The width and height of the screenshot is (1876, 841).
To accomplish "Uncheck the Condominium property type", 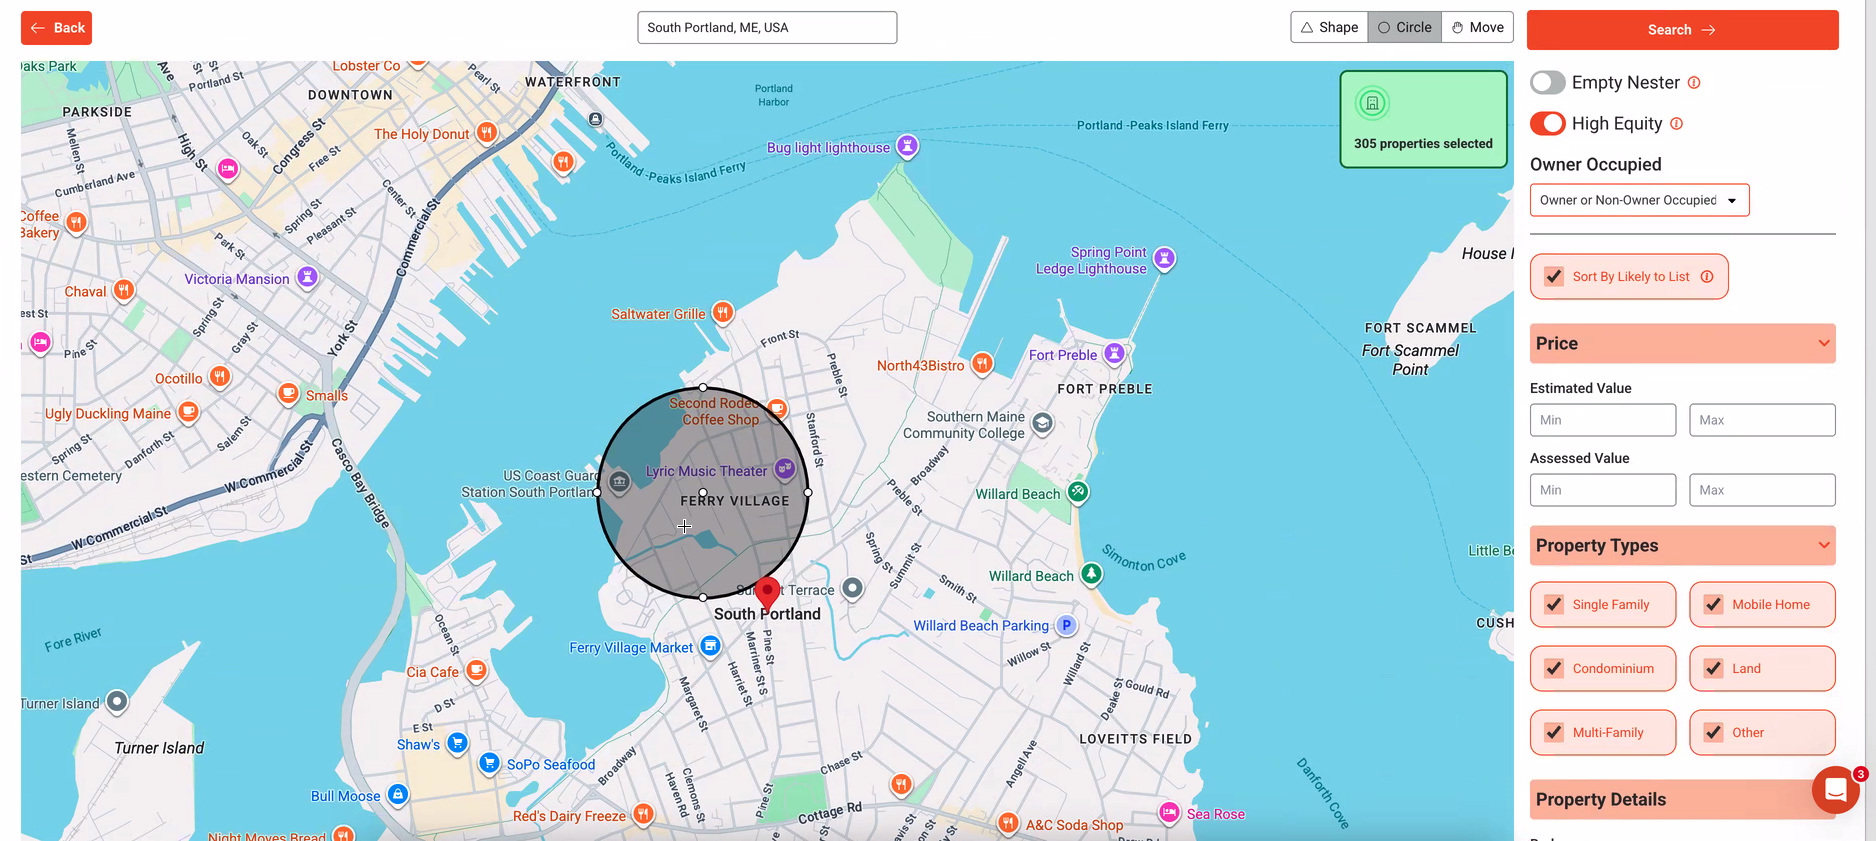I will [x=1554, y=669].
